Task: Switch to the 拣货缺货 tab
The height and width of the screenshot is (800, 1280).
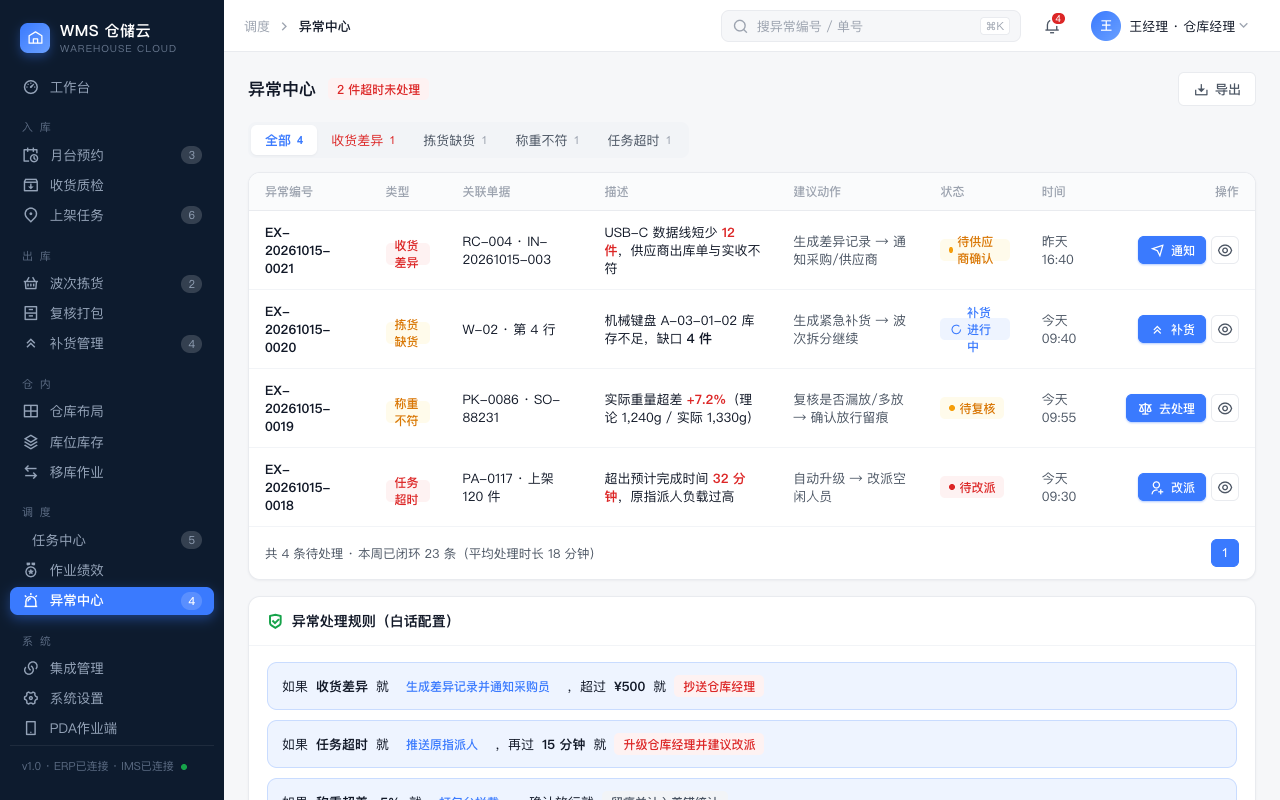Action: [455, 140]
